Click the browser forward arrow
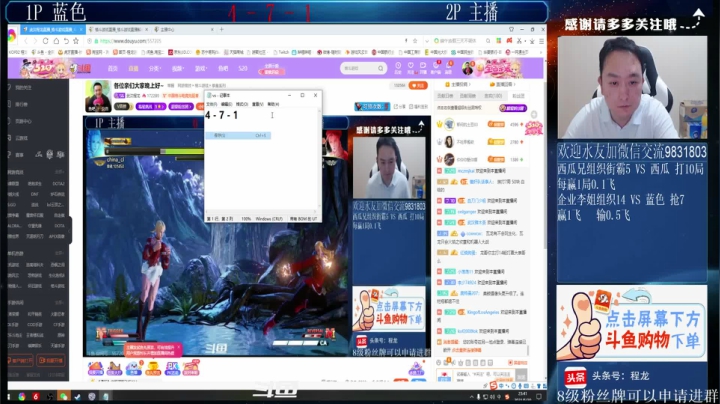The width and height of the screenshot is (720, 404). pos(35,41)
